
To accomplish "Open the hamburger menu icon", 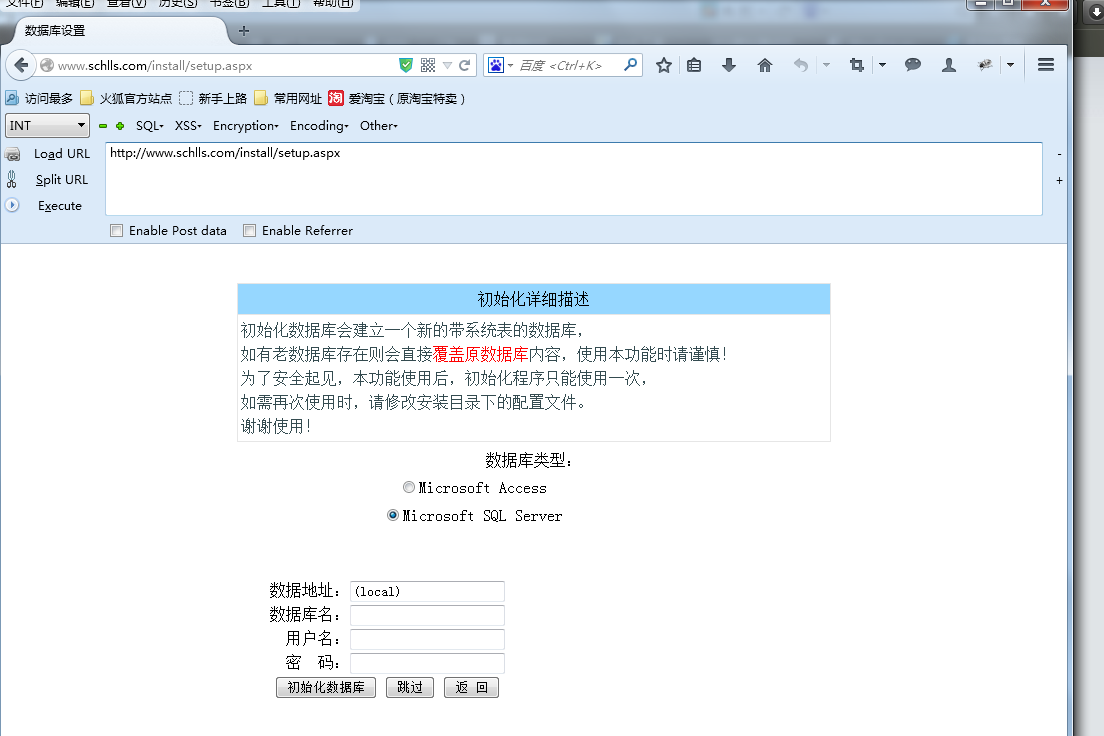I will pos(1046,65).
